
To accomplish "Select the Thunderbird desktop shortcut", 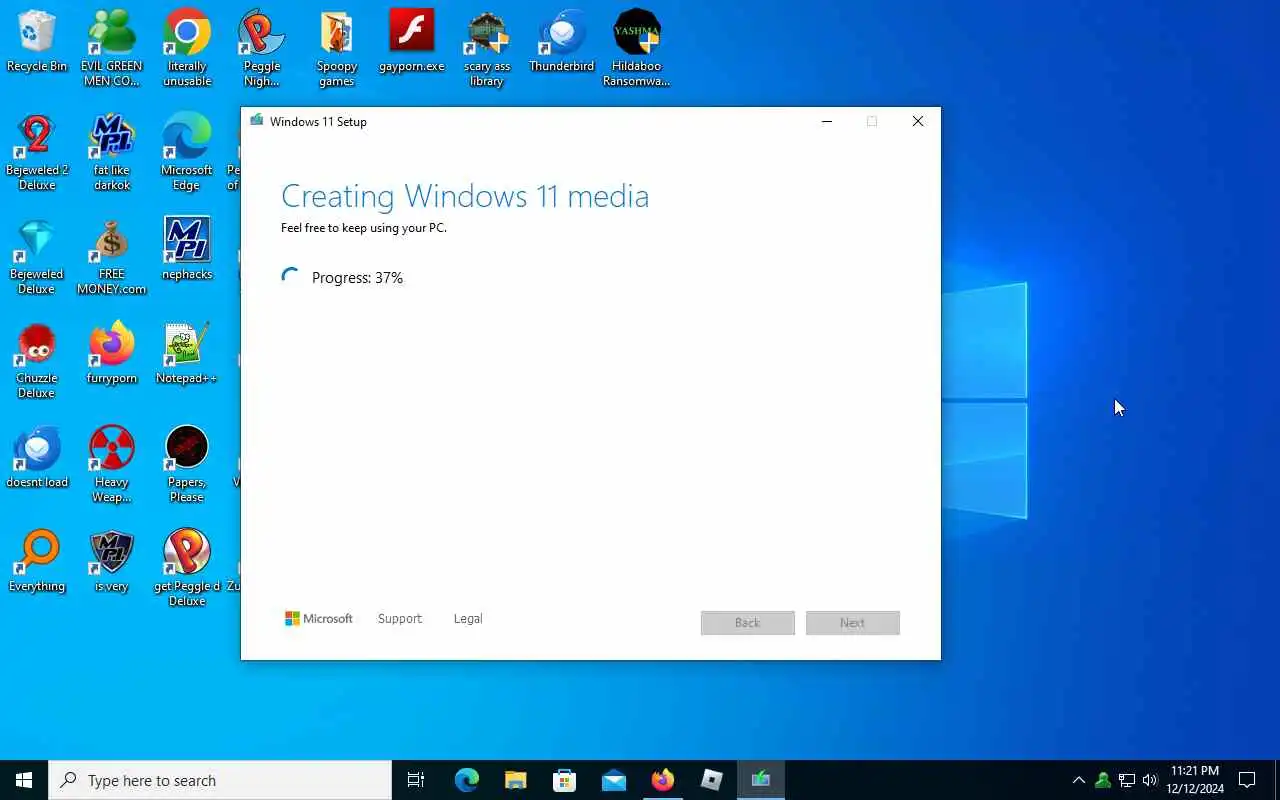I will click(x=562, y=41).
